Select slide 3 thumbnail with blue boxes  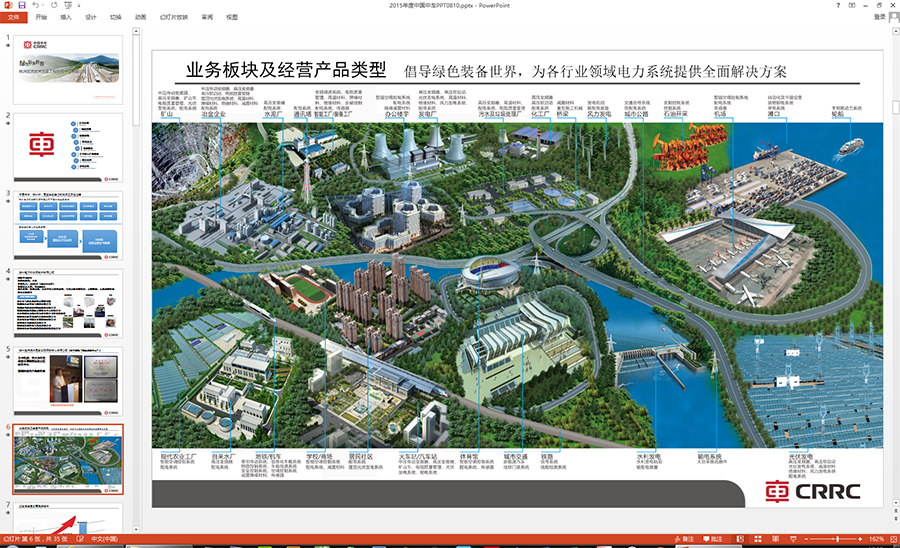click(68, 226)
